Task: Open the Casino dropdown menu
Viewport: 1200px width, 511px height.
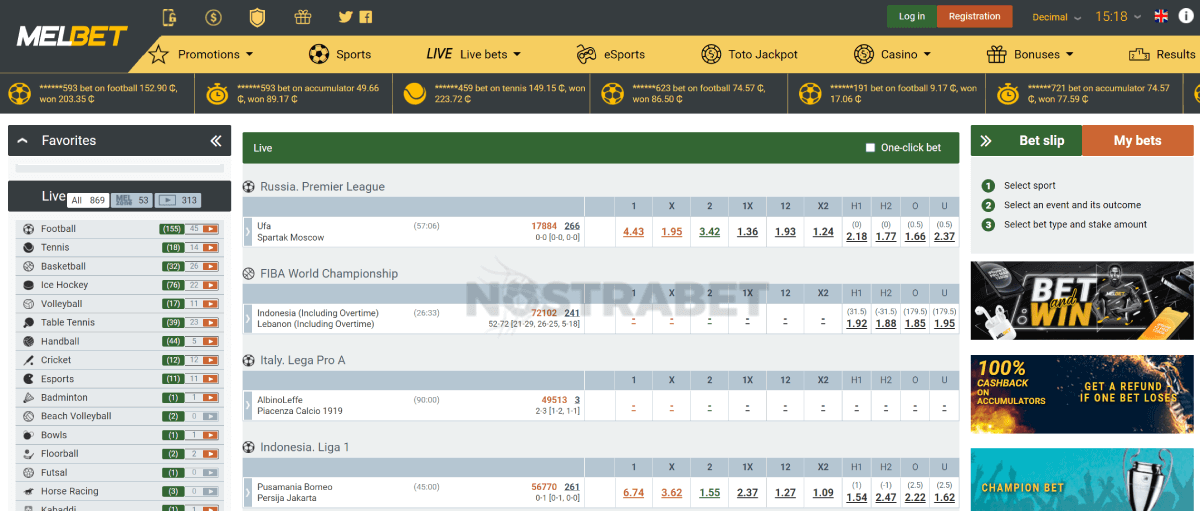Action: tap(892, 54)
